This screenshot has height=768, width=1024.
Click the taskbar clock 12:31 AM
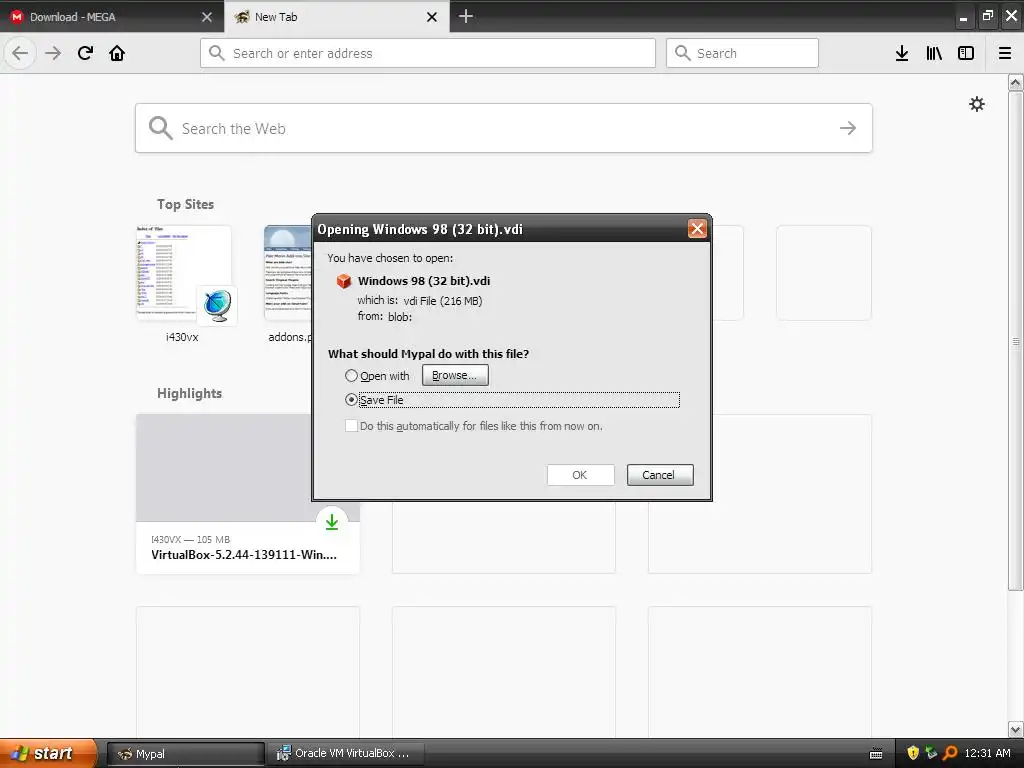987,753
